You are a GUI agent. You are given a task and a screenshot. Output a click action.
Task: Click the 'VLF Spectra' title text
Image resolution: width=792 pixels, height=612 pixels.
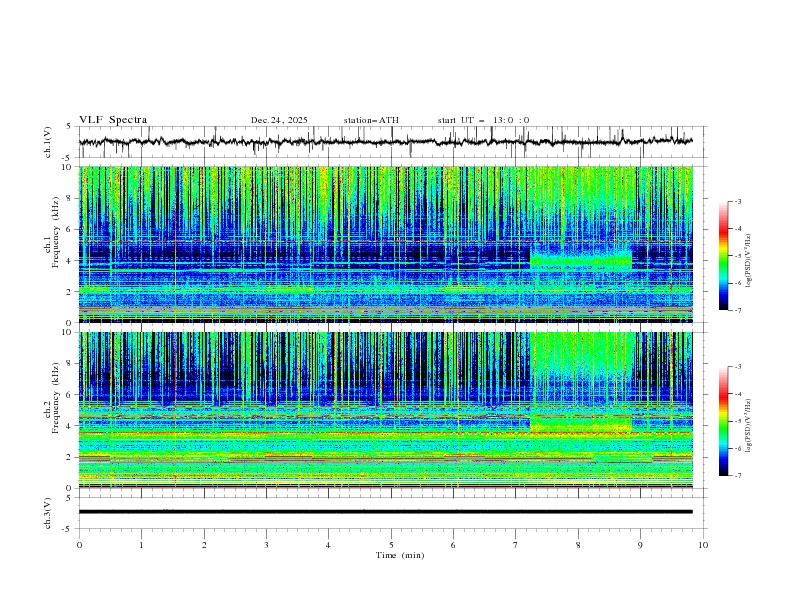(113, 120)
